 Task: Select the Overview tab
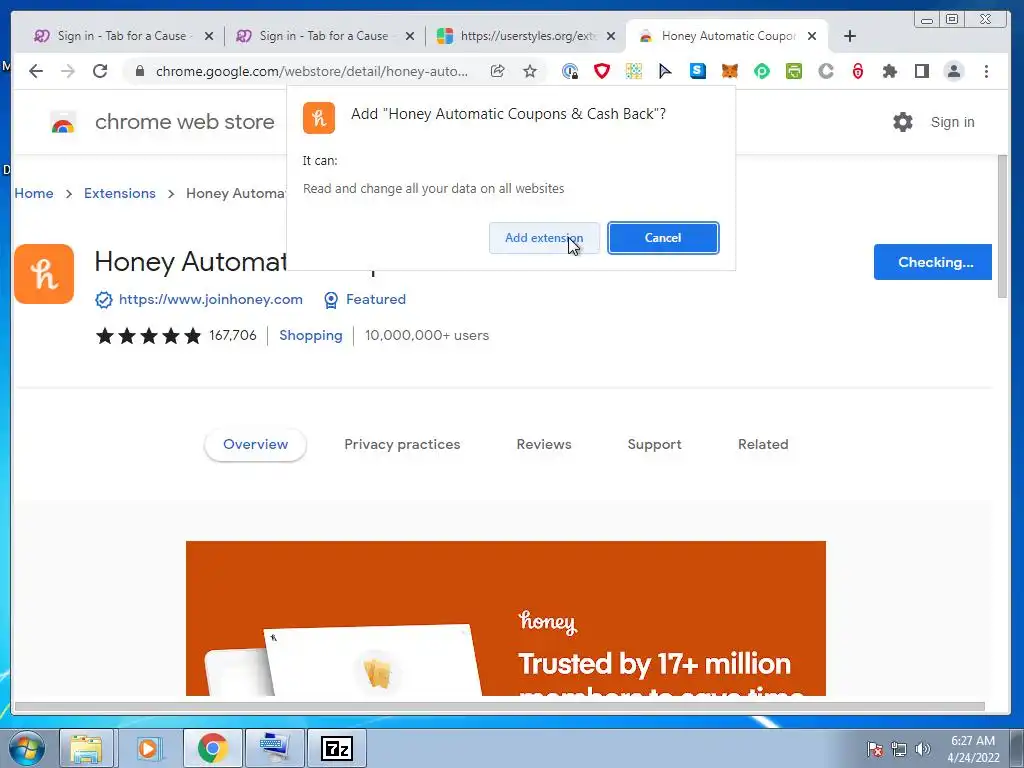pos(255,445)
